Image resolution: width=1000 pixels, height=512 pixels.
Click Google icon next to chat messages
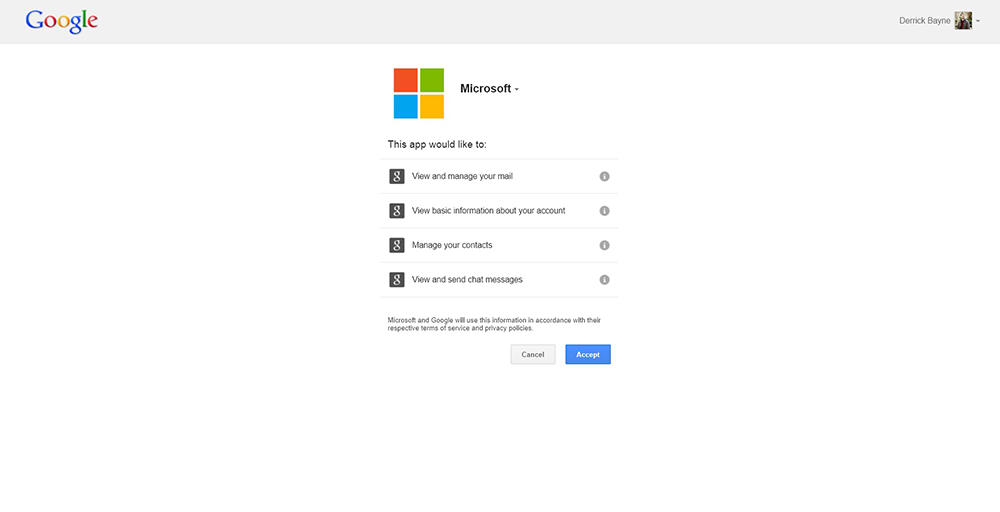pos(397,280)
